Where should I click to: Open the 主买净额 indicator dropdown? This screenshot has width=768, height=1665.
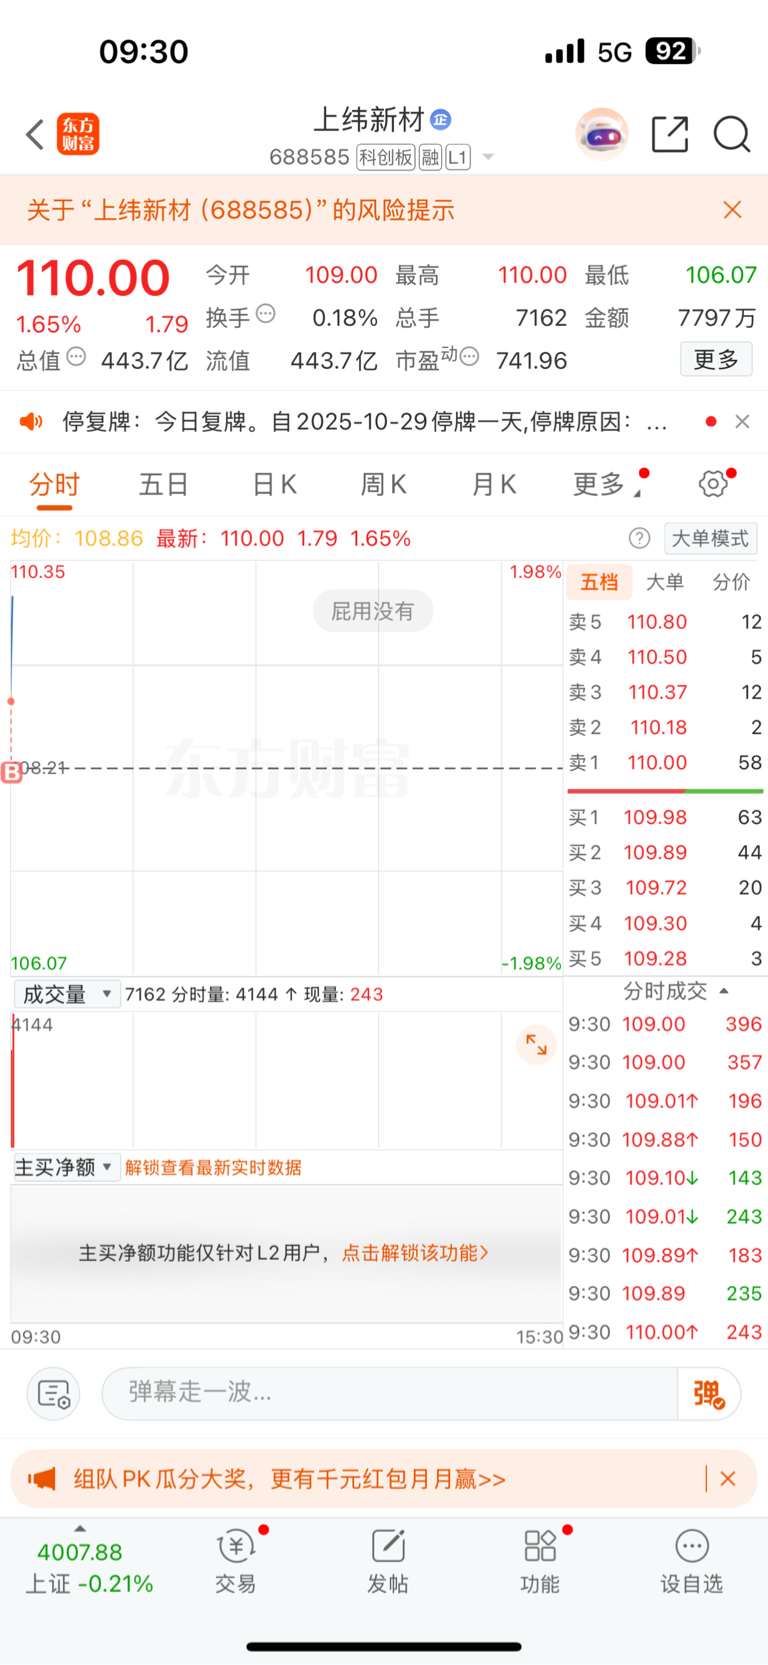click(x=65, y=1167)
